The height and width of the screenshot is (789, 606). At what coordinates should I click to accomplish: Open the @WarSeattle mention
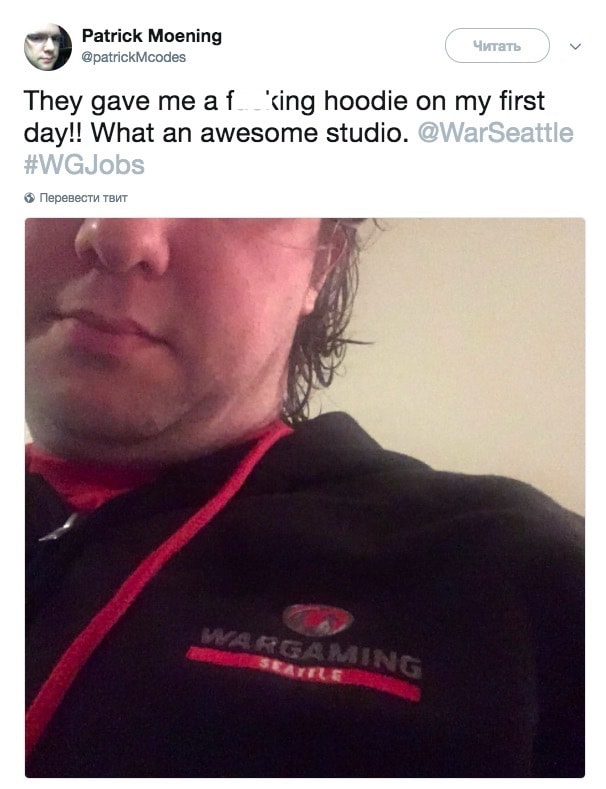point(495,133)
